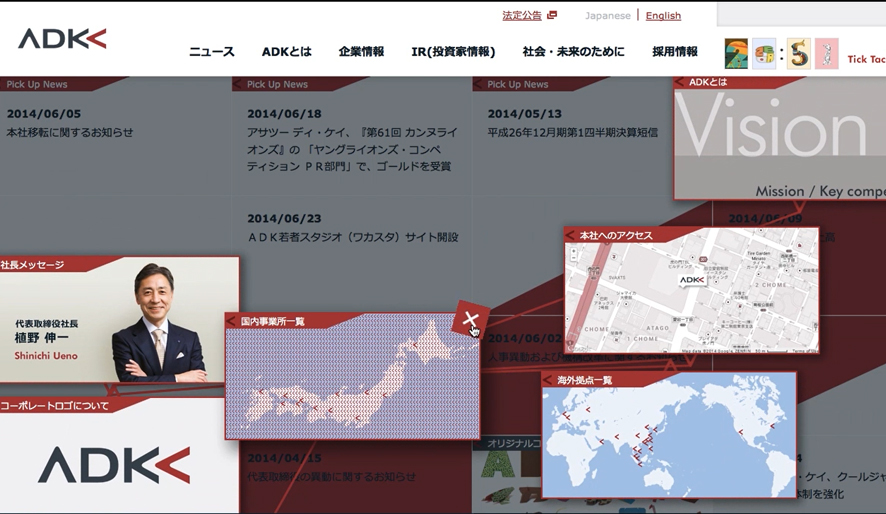Click the 代表取締役社長 title text

click(x=46, y=324)
